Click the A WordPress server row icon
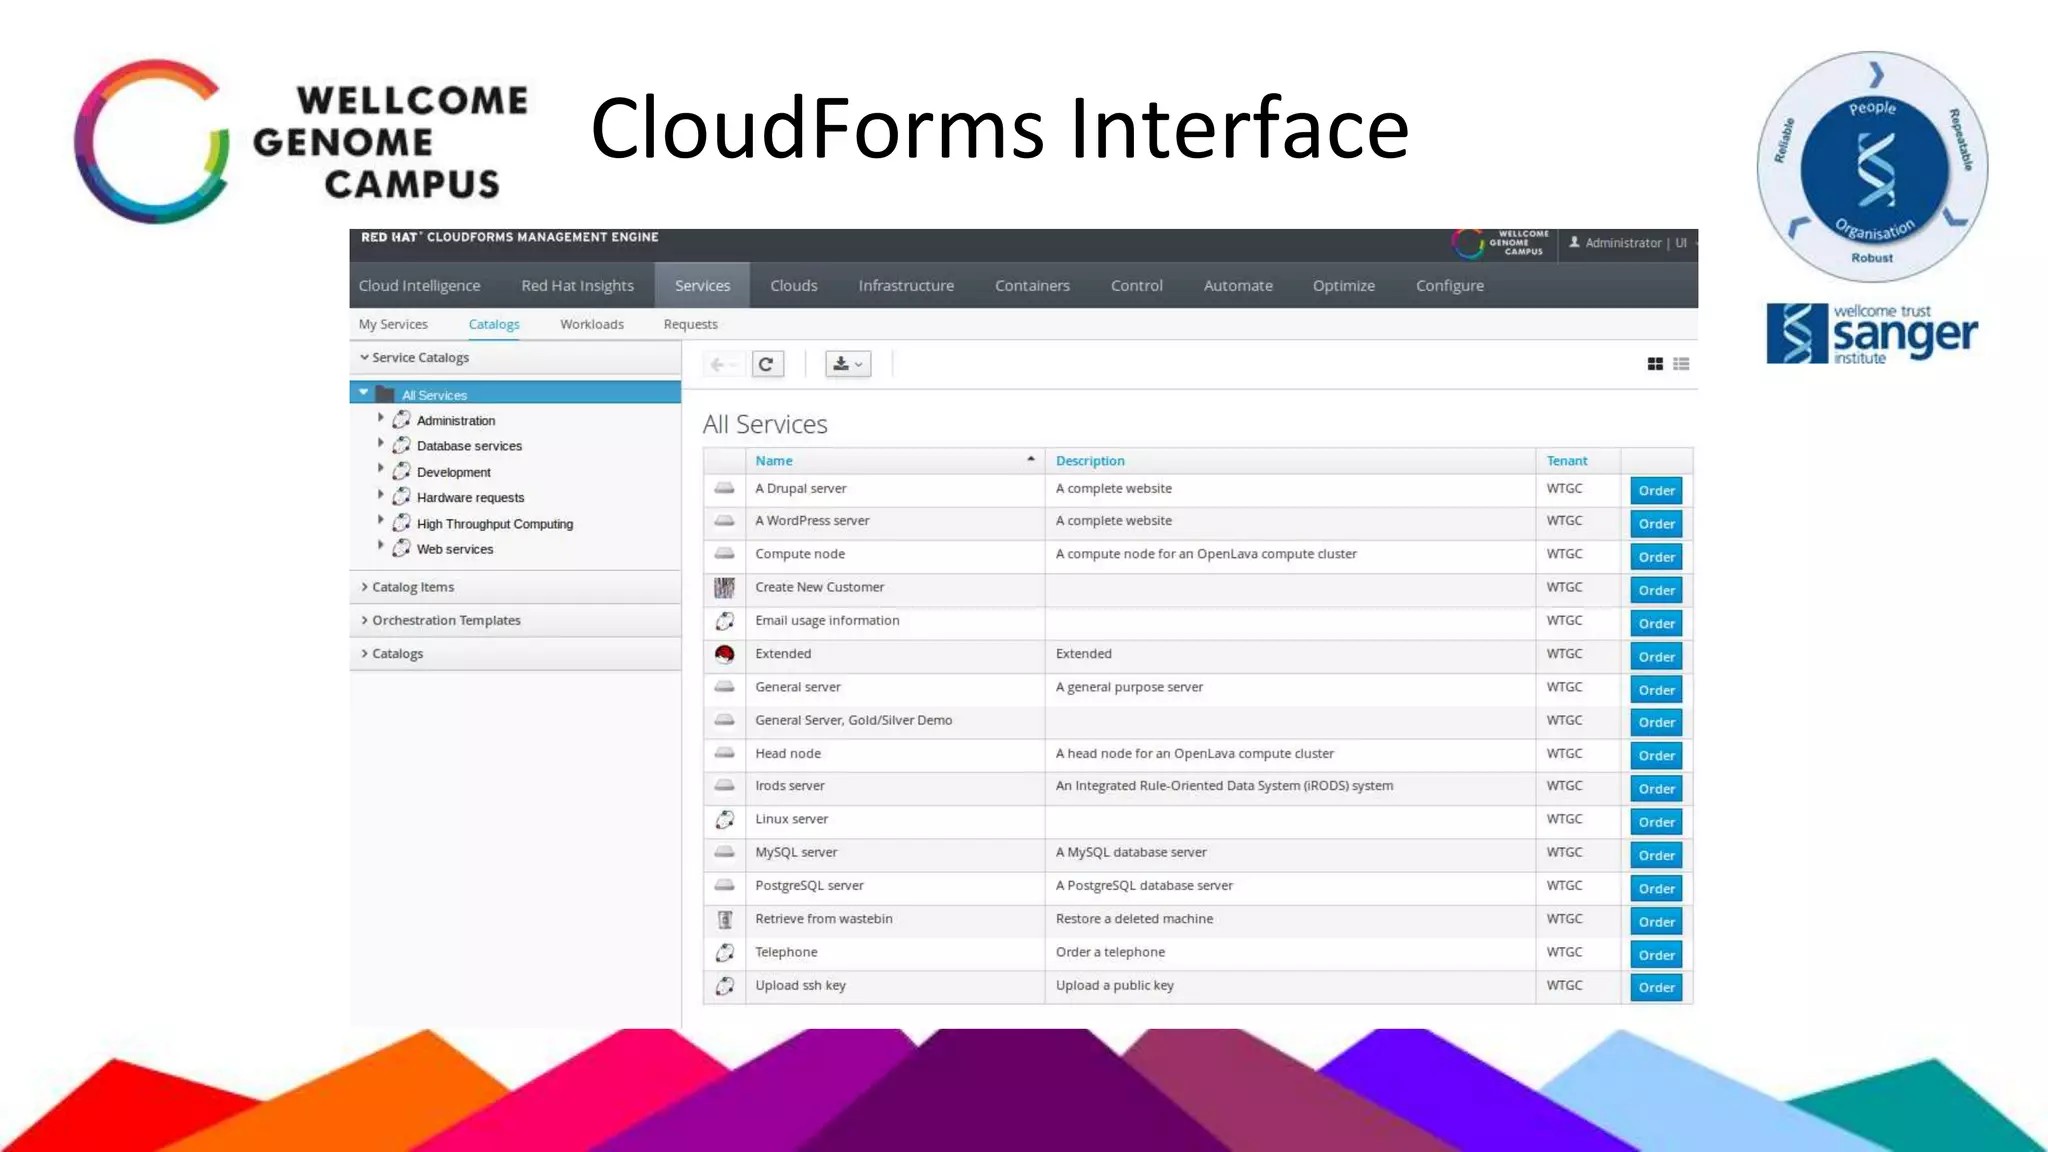 coord(725,521)
